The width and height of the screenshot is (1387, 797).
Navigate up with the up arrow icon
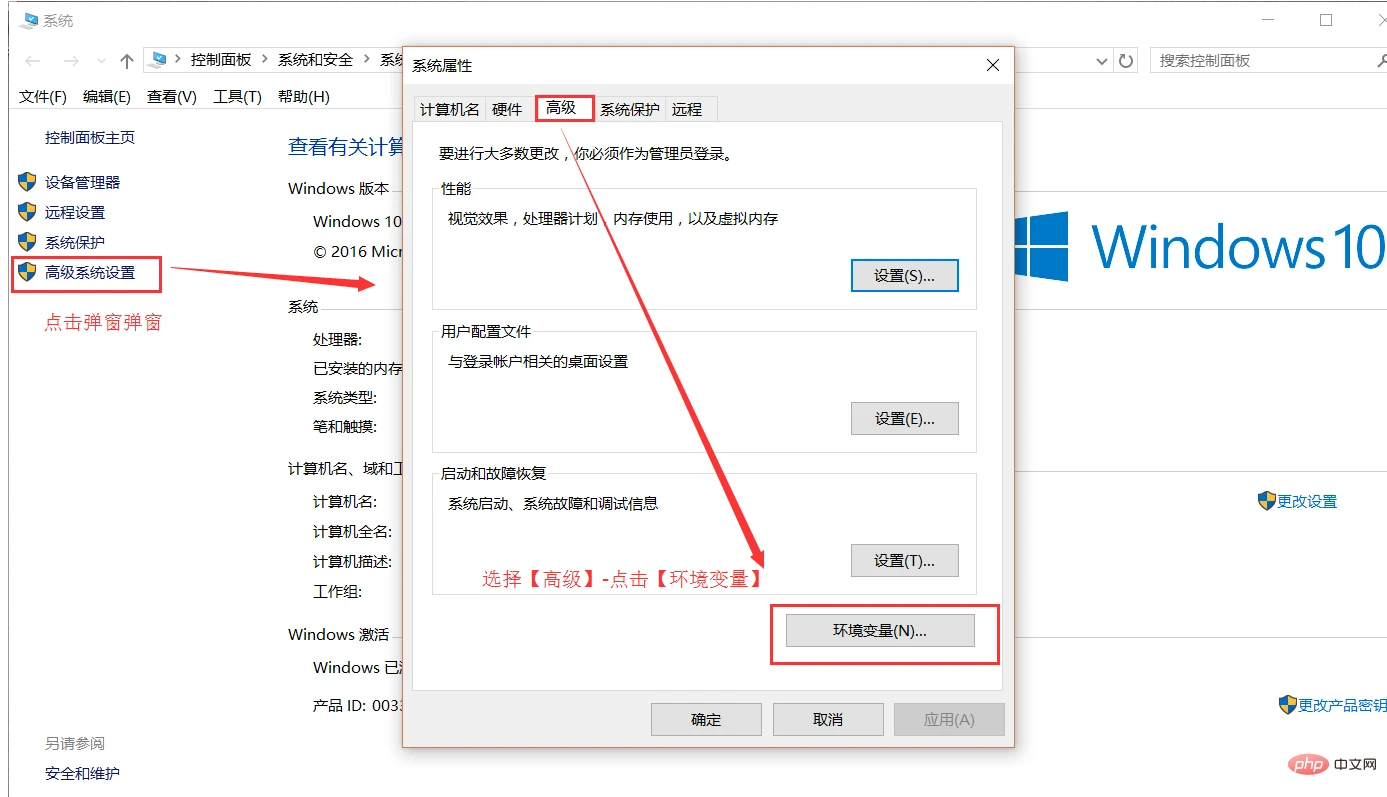pos(126,60)
